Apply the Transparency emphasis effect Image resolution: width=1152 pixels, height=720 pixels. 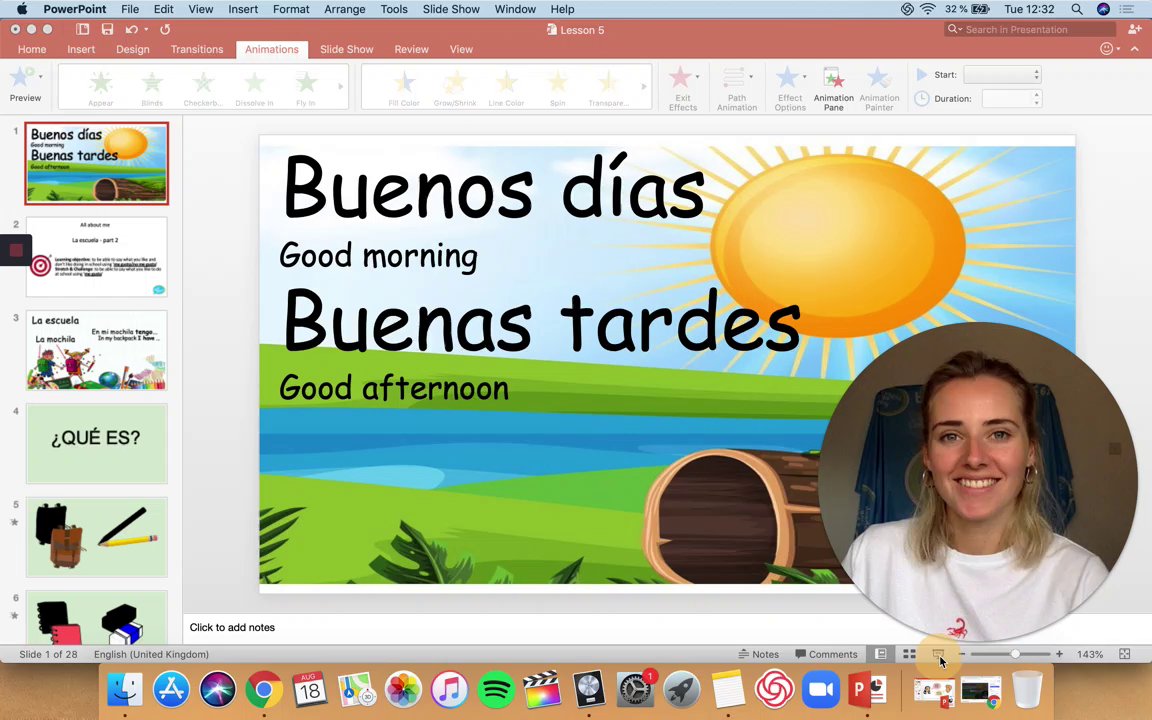coord(608,87)
